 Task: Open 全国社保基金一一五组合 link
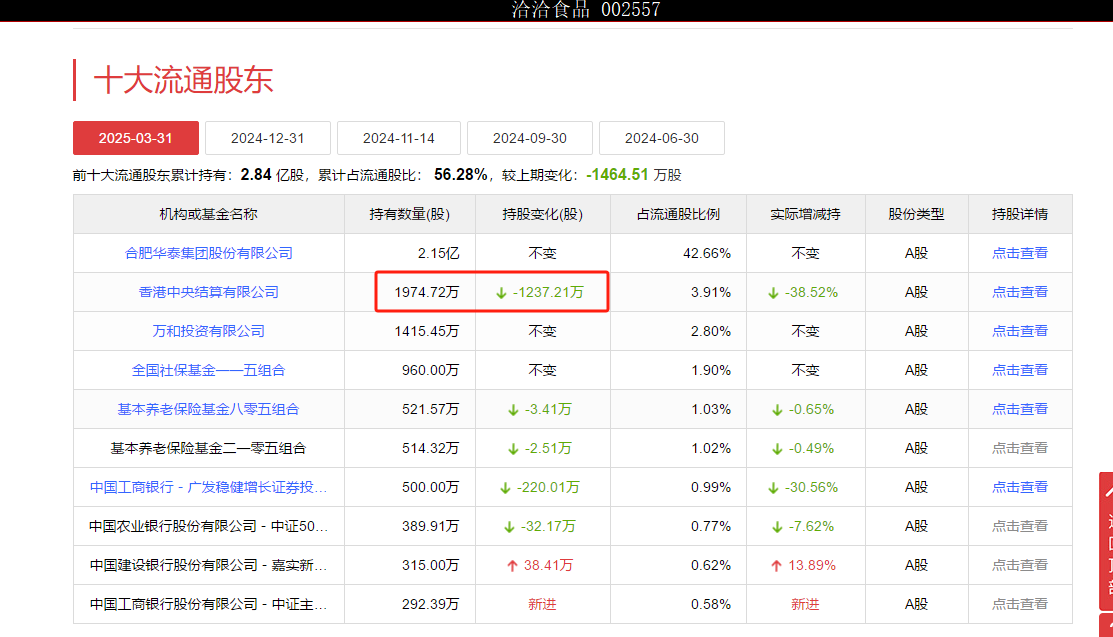[209, 370]
